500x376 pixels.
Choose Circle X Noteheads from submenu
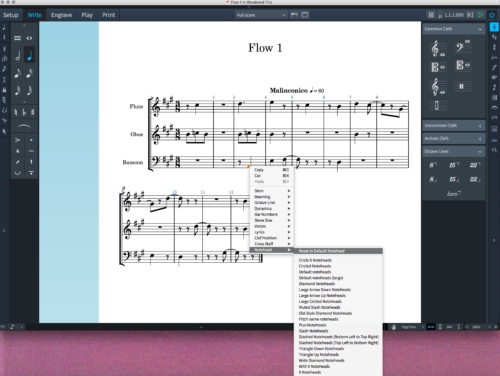point(338,260)
